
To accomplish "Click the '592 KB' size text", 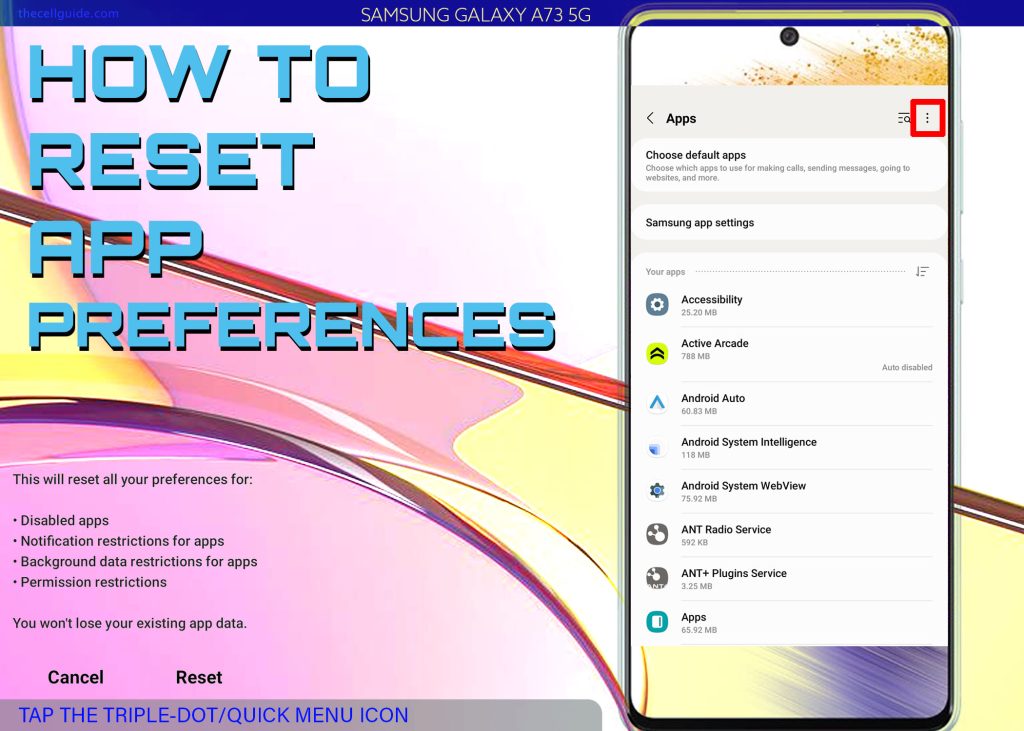I will [697, 542].
